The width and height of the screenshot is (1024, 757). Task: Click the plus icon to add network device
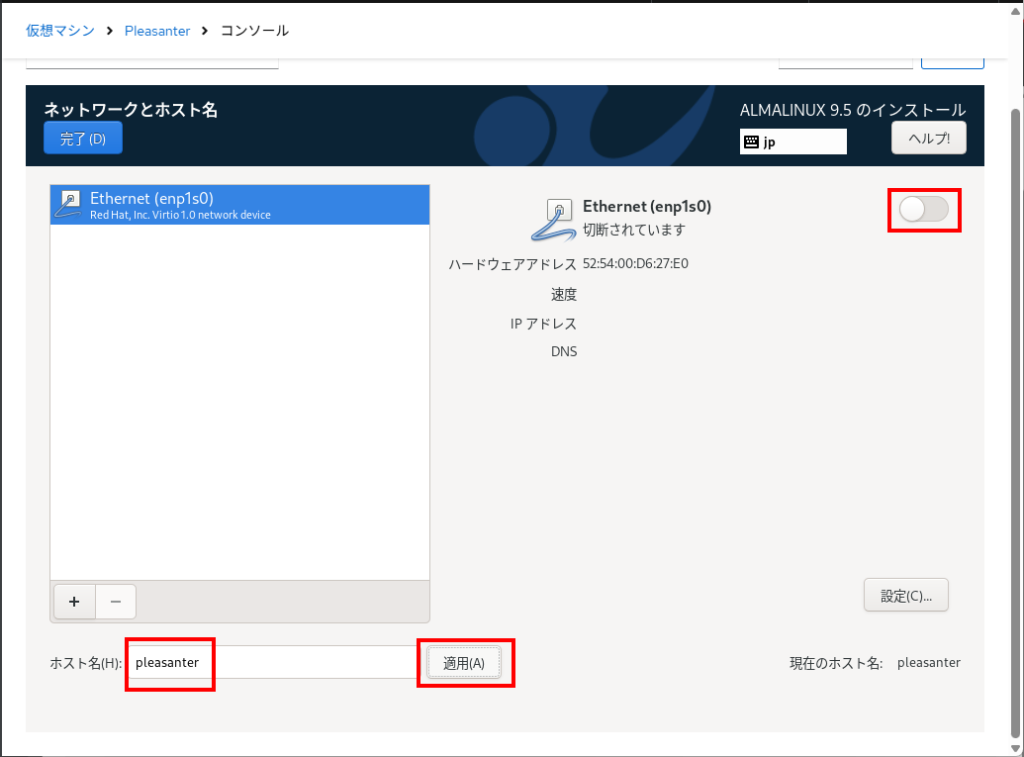click(74, 601)
